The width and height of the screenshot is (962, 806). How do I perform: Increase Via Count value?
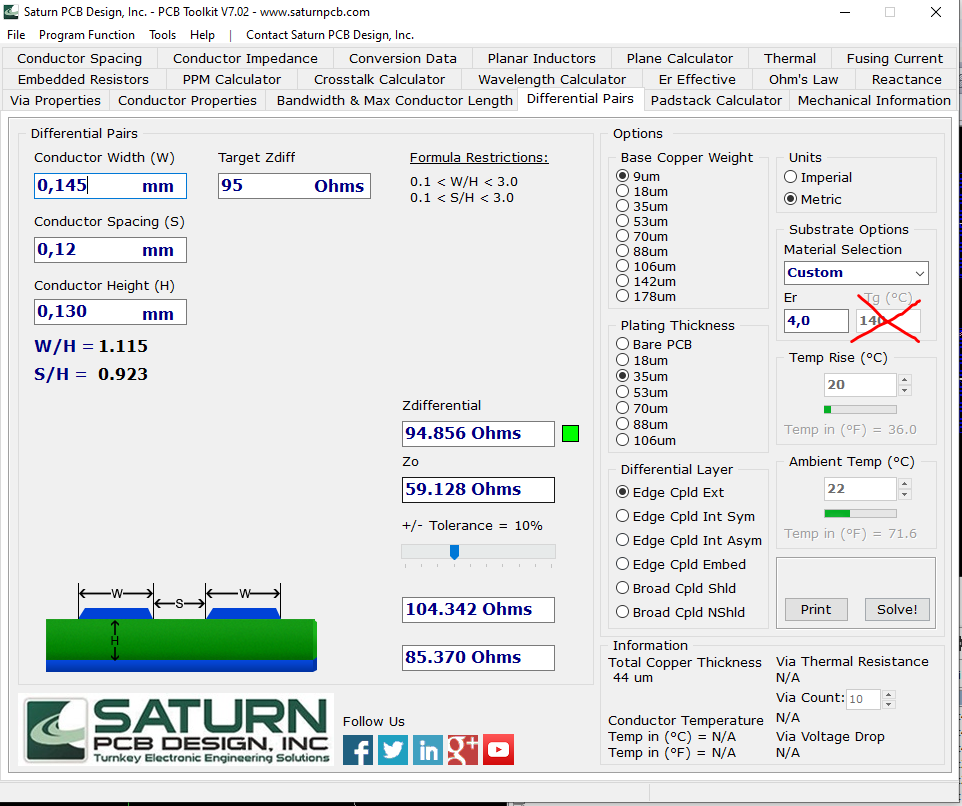click(888, 694)
